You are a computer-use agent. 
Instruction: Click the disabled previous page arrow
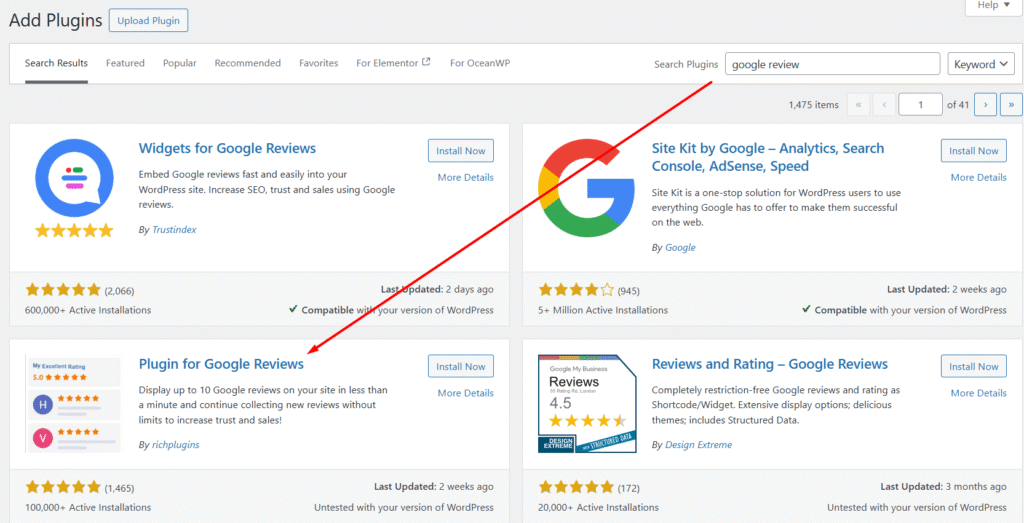(884, 104)
